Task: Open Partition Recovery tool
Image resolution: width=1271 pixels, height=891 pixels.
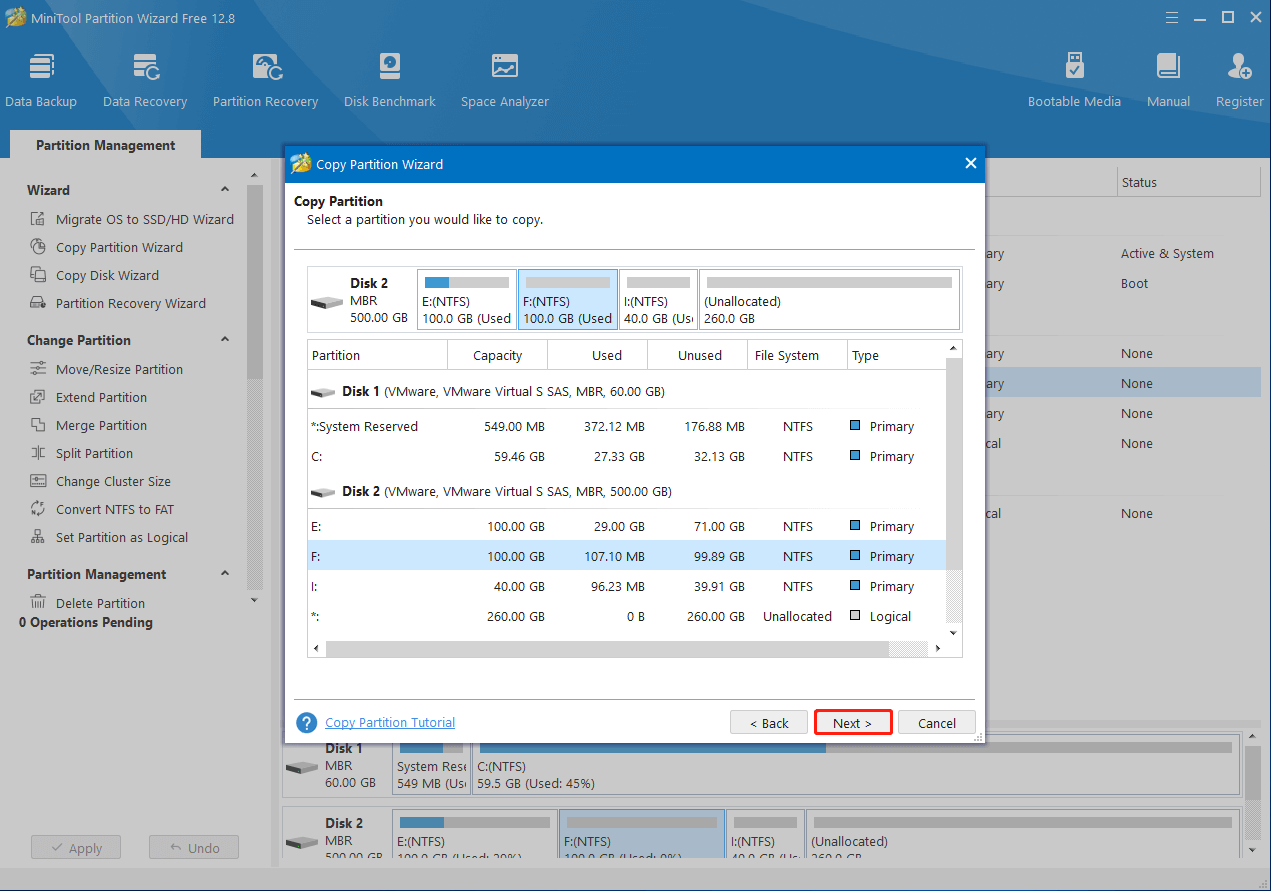Action: click(x=265, y=80)
